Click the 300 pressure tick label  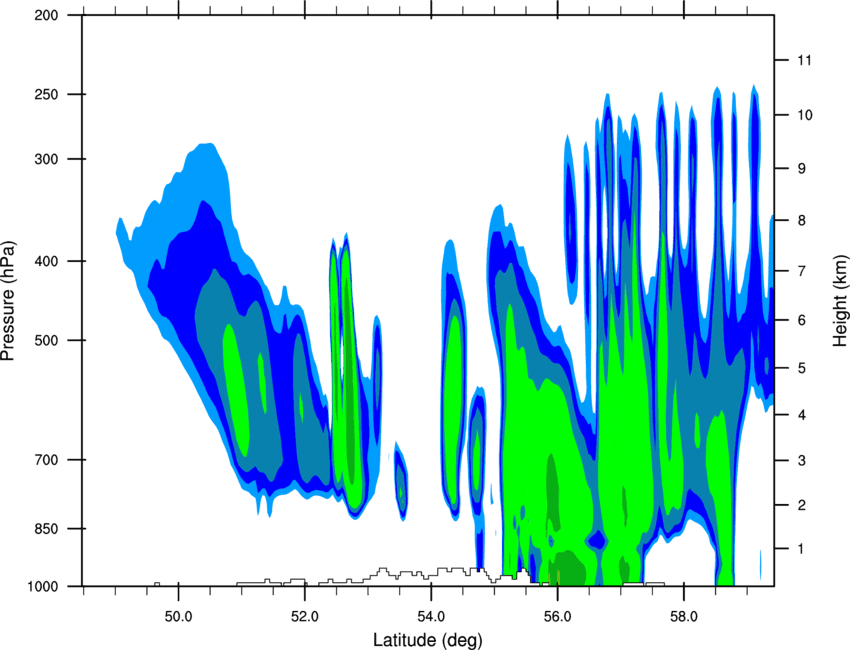coord(46,159)
